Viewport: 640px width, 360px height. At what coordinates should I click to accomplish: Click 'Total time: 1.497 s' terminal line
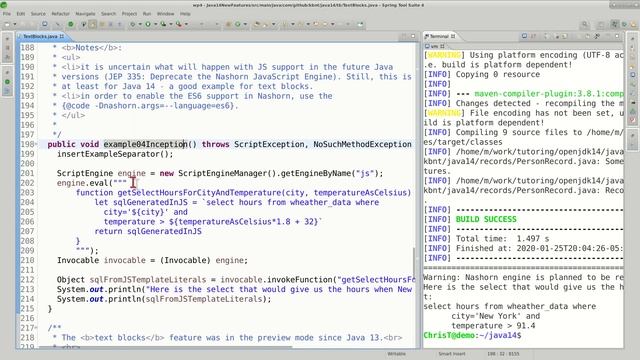pyautogui.click(x=502, y=238)
